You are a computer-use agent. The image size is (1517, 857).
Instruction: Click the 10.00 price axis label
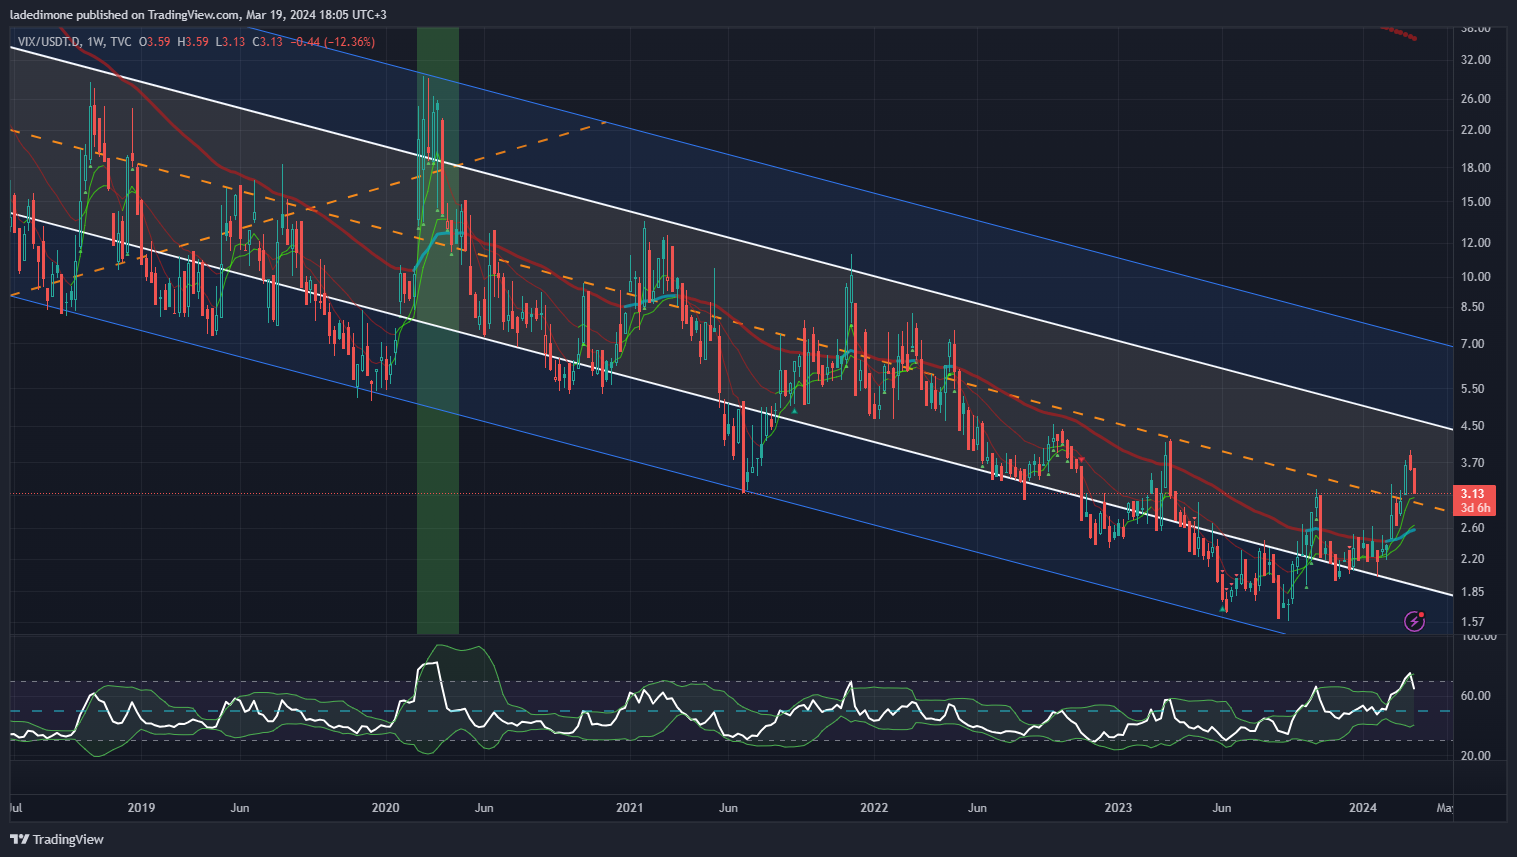(x=1476, y=277)
